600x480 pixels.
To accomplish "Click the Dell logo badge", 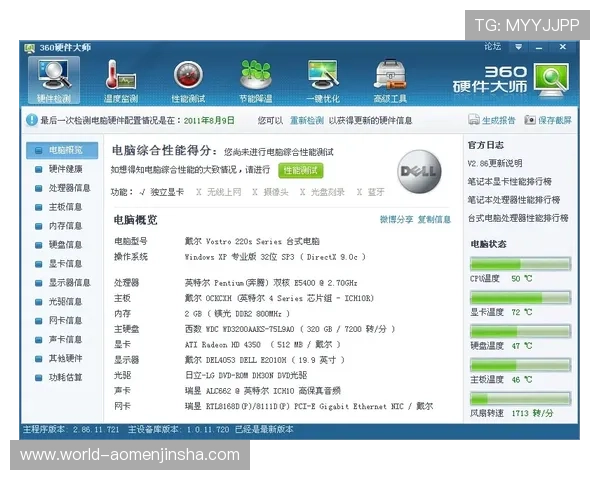I will 419,172.
